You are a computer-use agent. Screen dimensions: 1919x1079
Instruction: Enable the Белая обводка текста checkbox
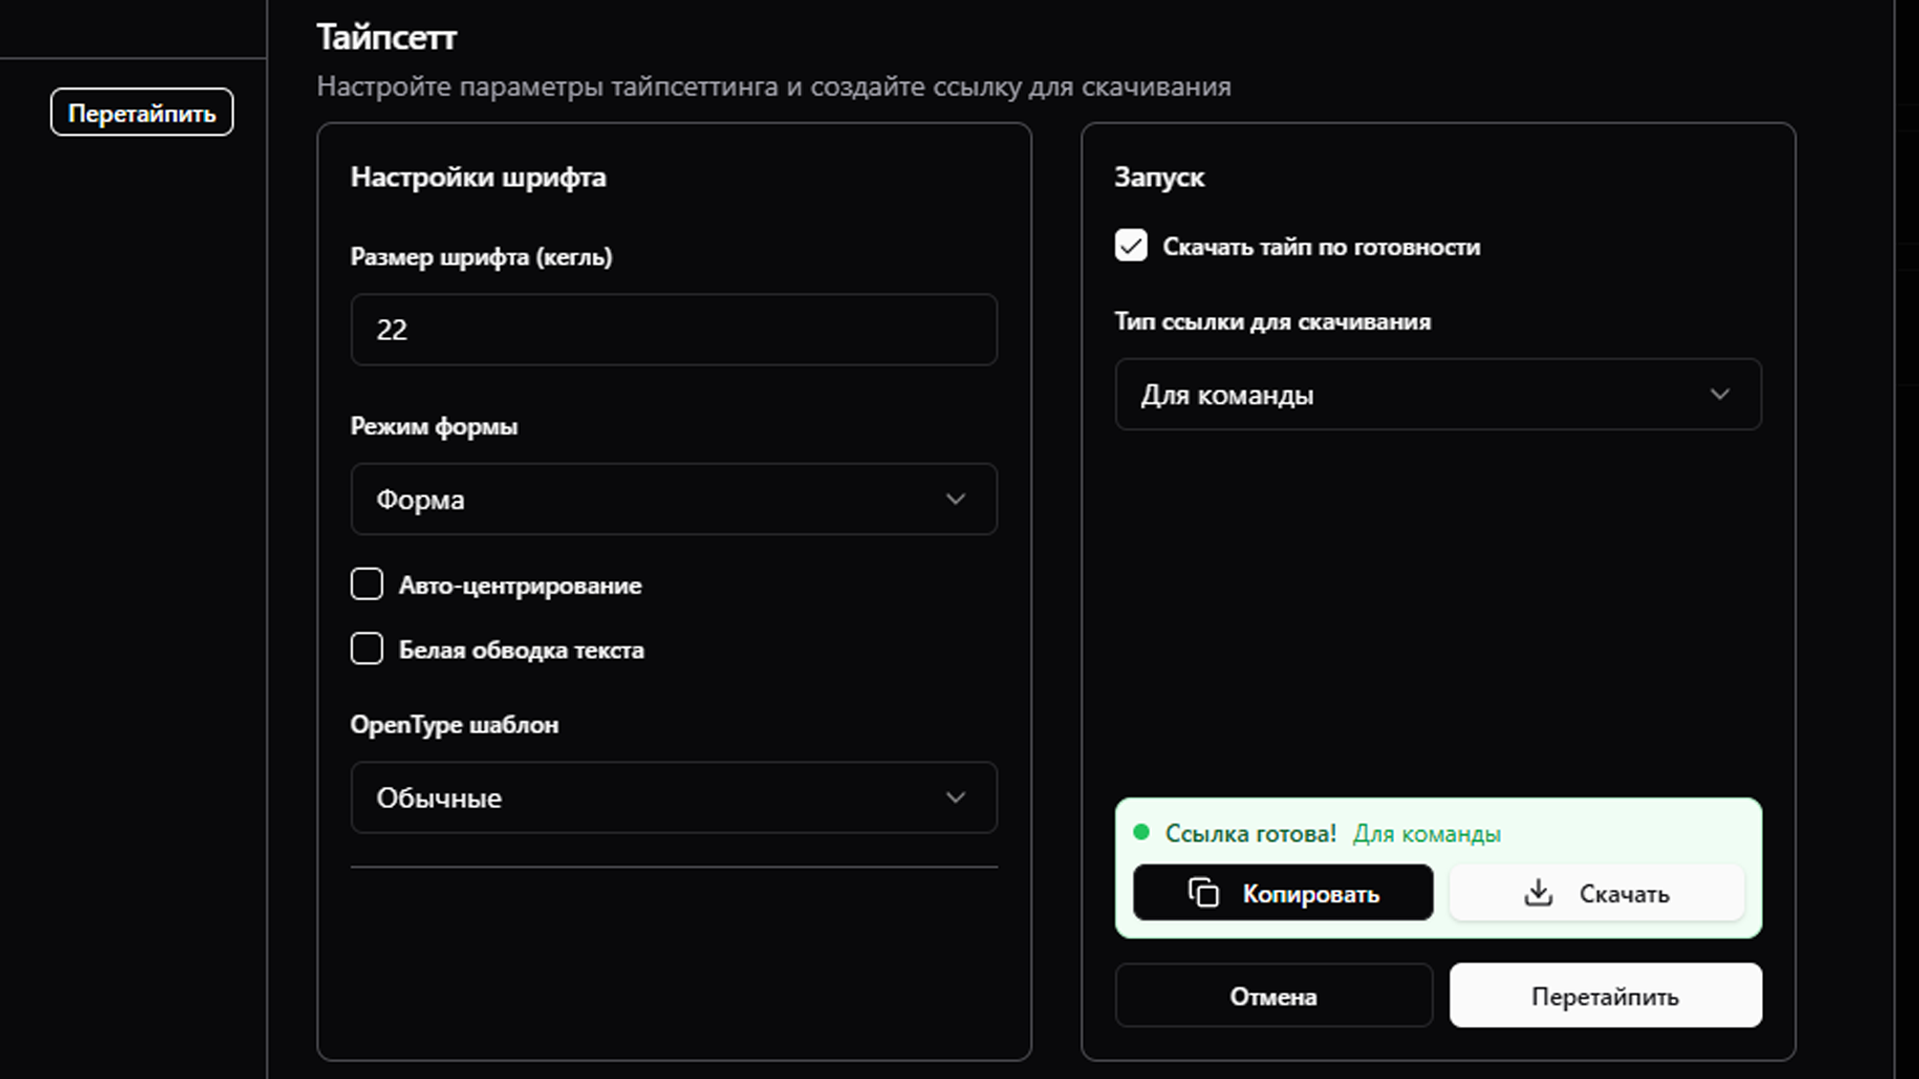point(367,649)
